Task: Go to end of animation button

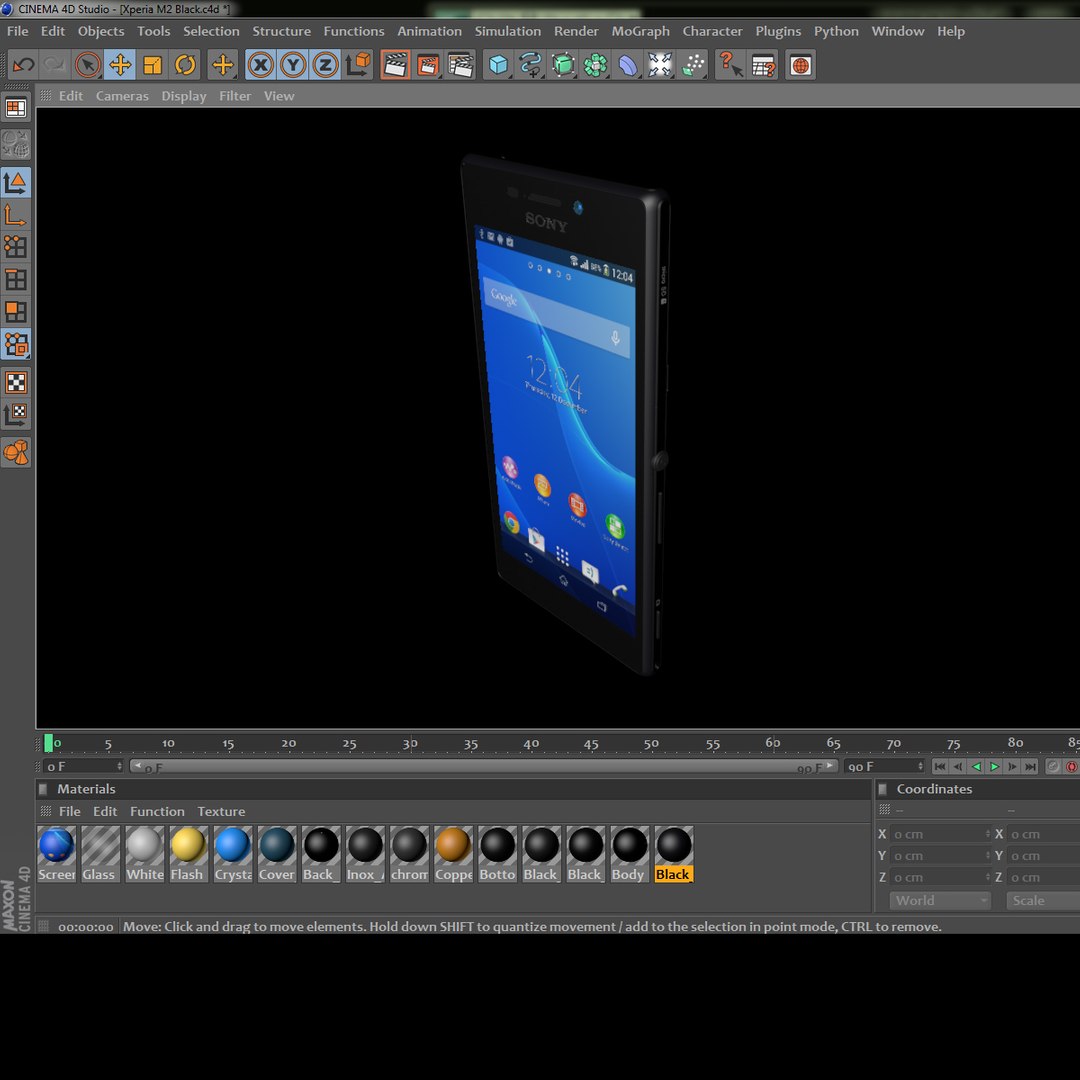Action: point(1030,767)
